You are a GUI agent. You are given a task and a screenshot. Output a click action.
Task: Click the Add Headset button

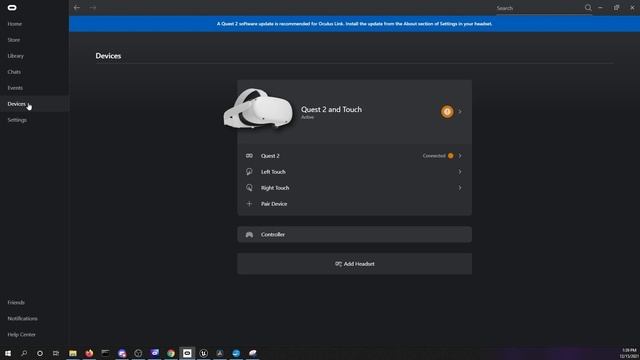point(354,264)
